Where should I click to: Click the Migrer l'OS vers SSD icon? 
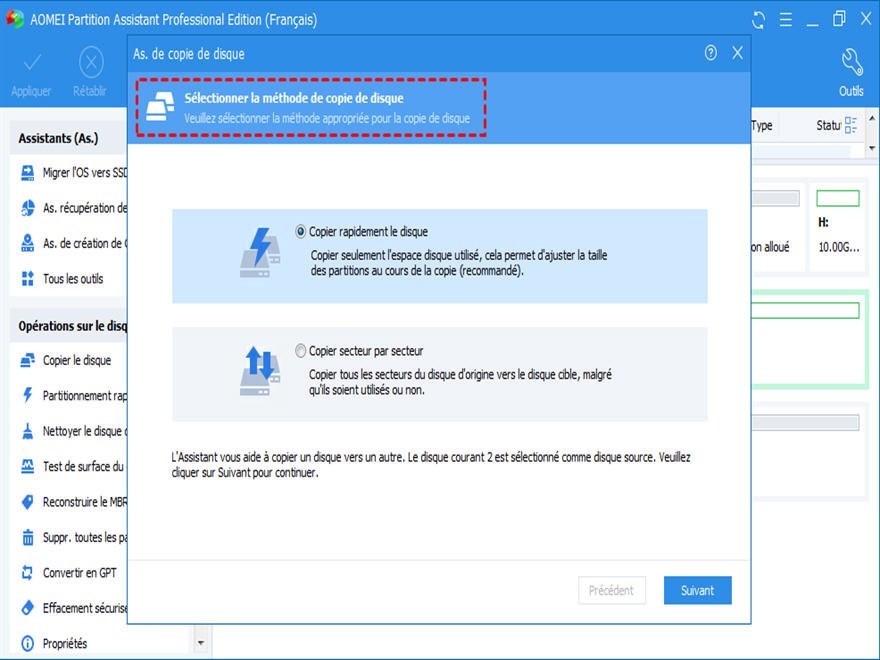point(27,173)
